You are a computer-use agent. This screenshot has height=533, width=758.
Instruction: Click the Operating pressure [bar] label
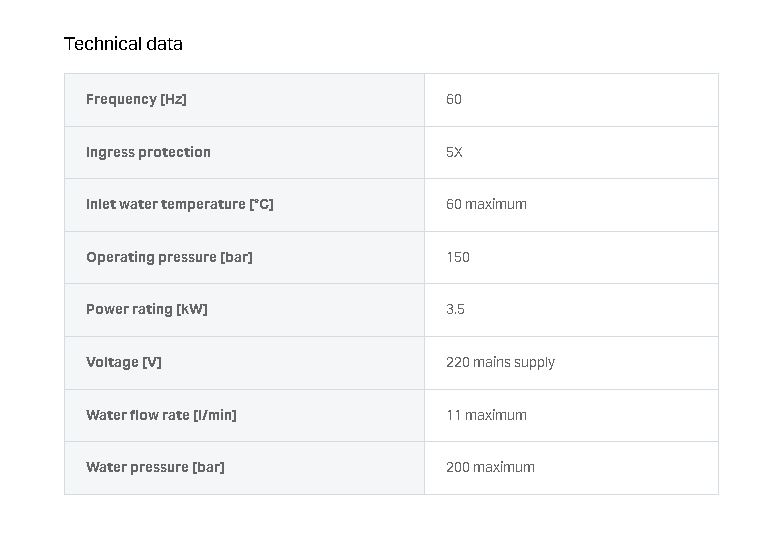pyautogui.click(x=169, y=257)
